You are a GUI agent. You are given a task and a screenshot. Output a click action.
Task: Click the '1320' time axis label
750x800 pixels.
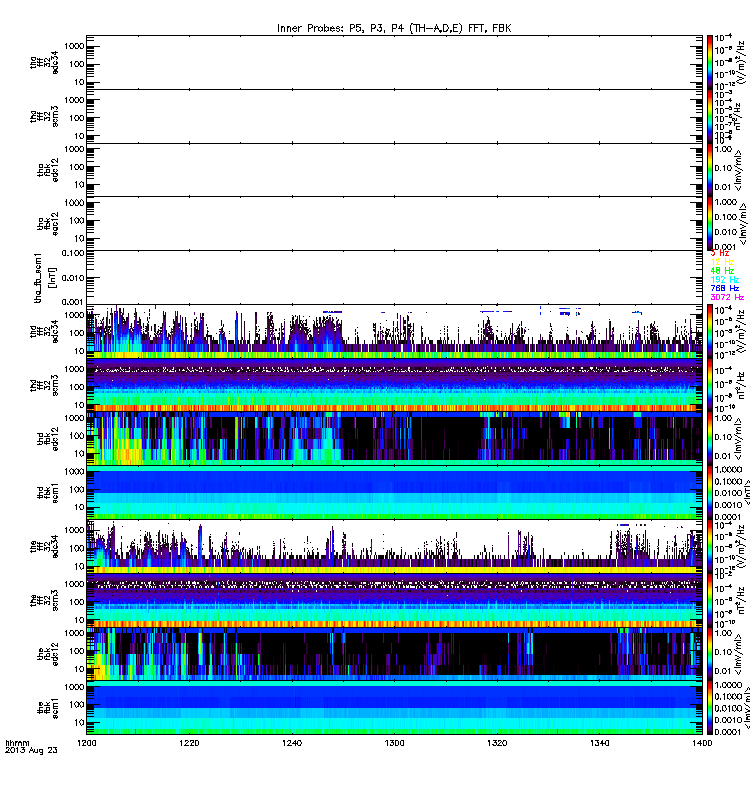click(497, 743)
